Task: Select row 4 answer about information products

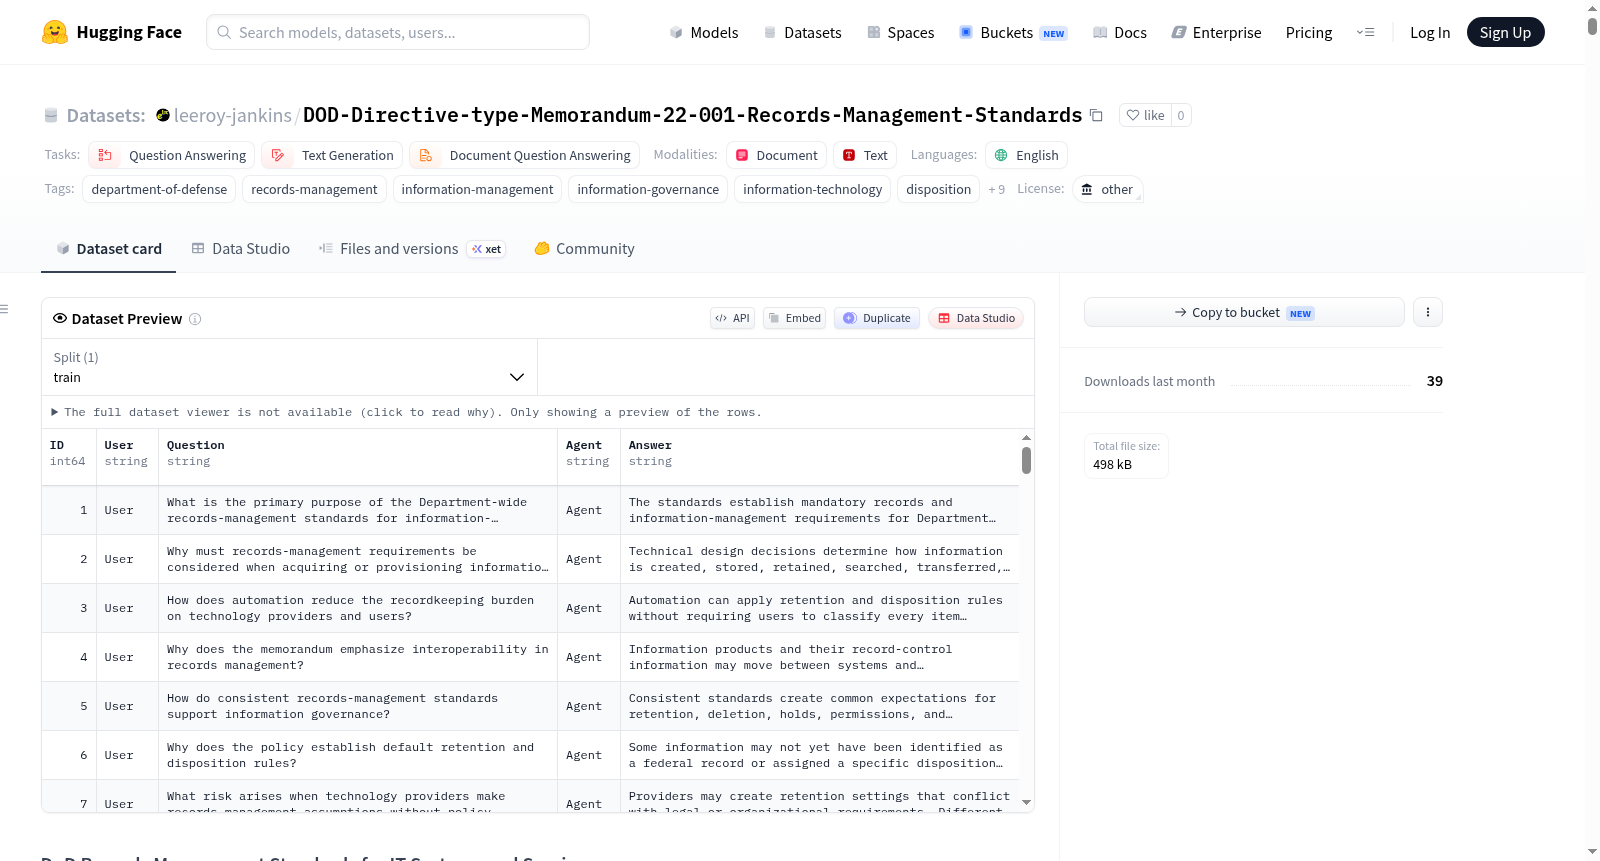Action: [x=819, y=657]
